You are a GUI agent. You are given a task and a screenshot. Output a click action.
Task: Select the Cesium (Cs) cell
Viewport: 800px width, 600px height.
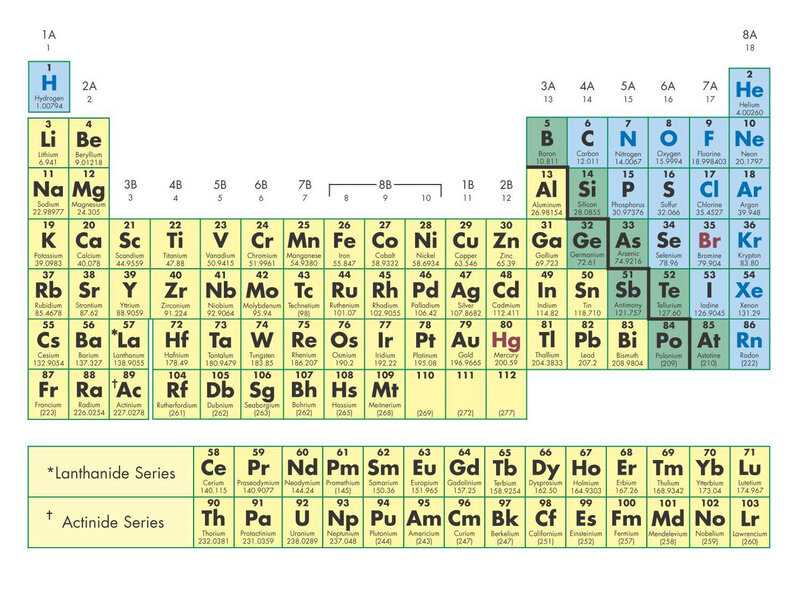click(x=48, y=344)
